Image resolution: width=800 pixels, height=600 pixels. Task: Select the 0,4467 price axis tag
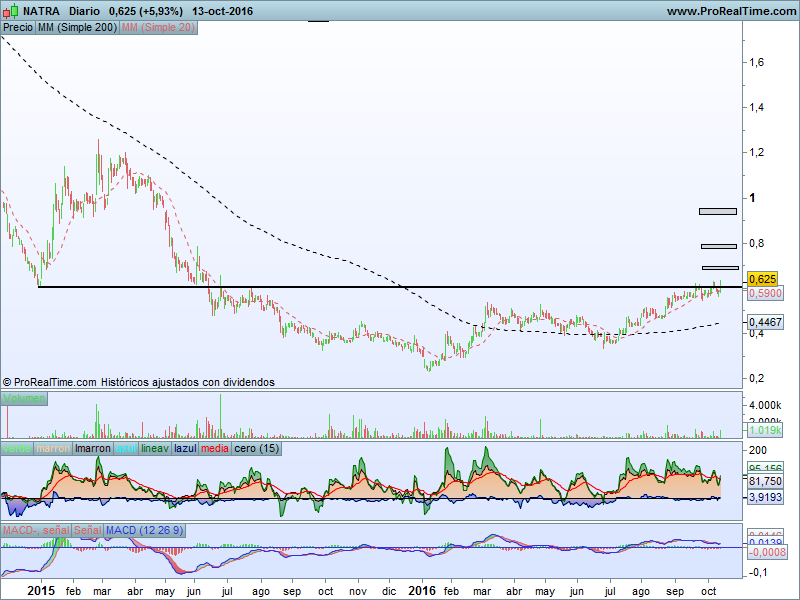click(x=765, y=322)
